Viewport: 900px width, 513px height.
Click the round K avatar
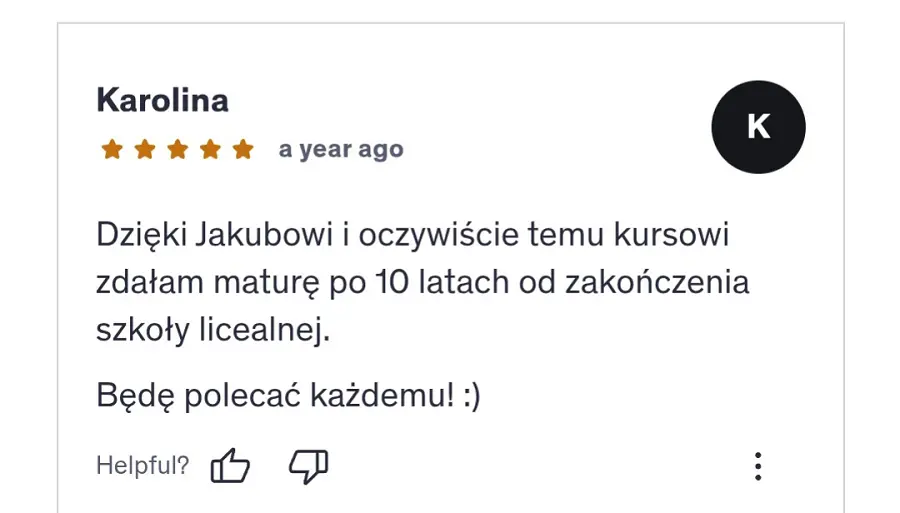[758, 127]
